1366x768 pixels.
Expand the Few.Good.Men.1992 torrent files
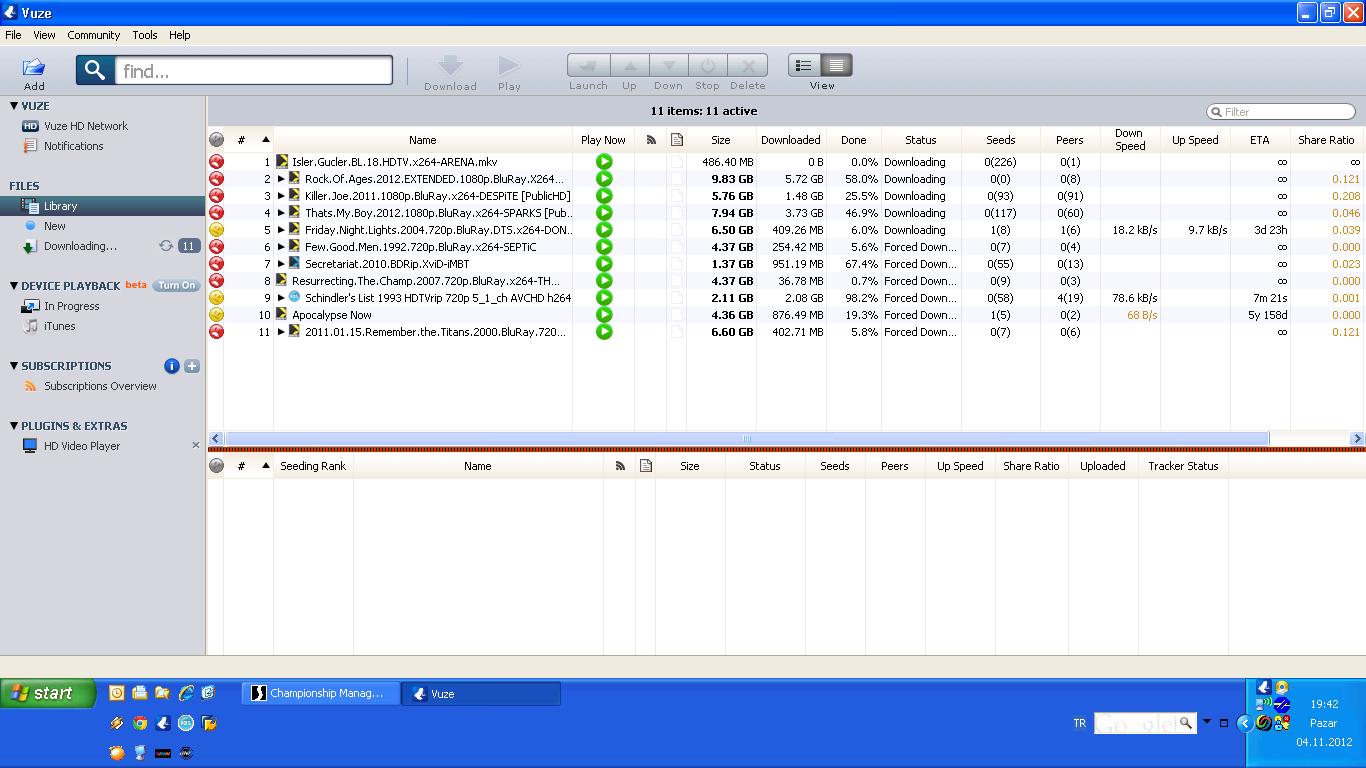[281, 247]
